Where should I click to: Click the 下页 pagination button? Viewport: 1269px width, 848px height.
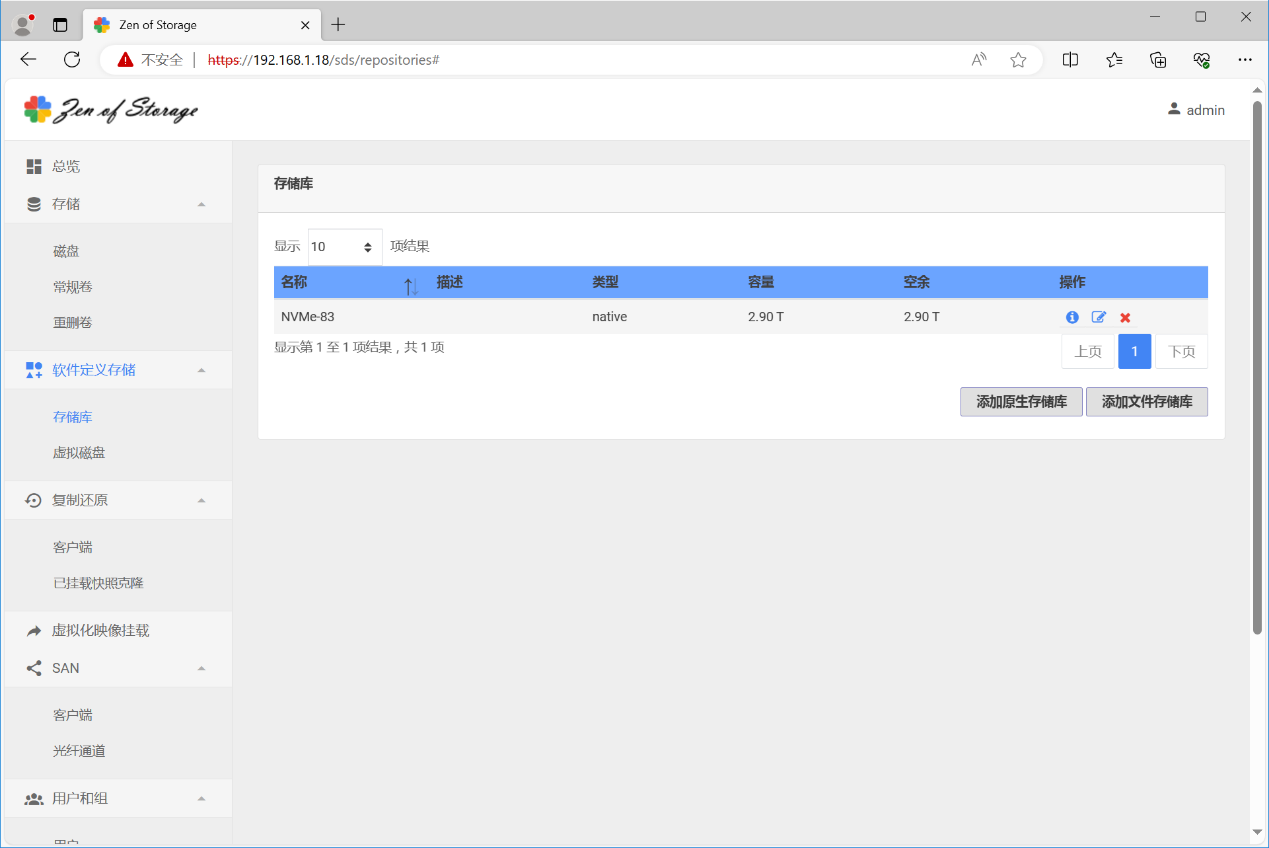tap(1181, 352)
